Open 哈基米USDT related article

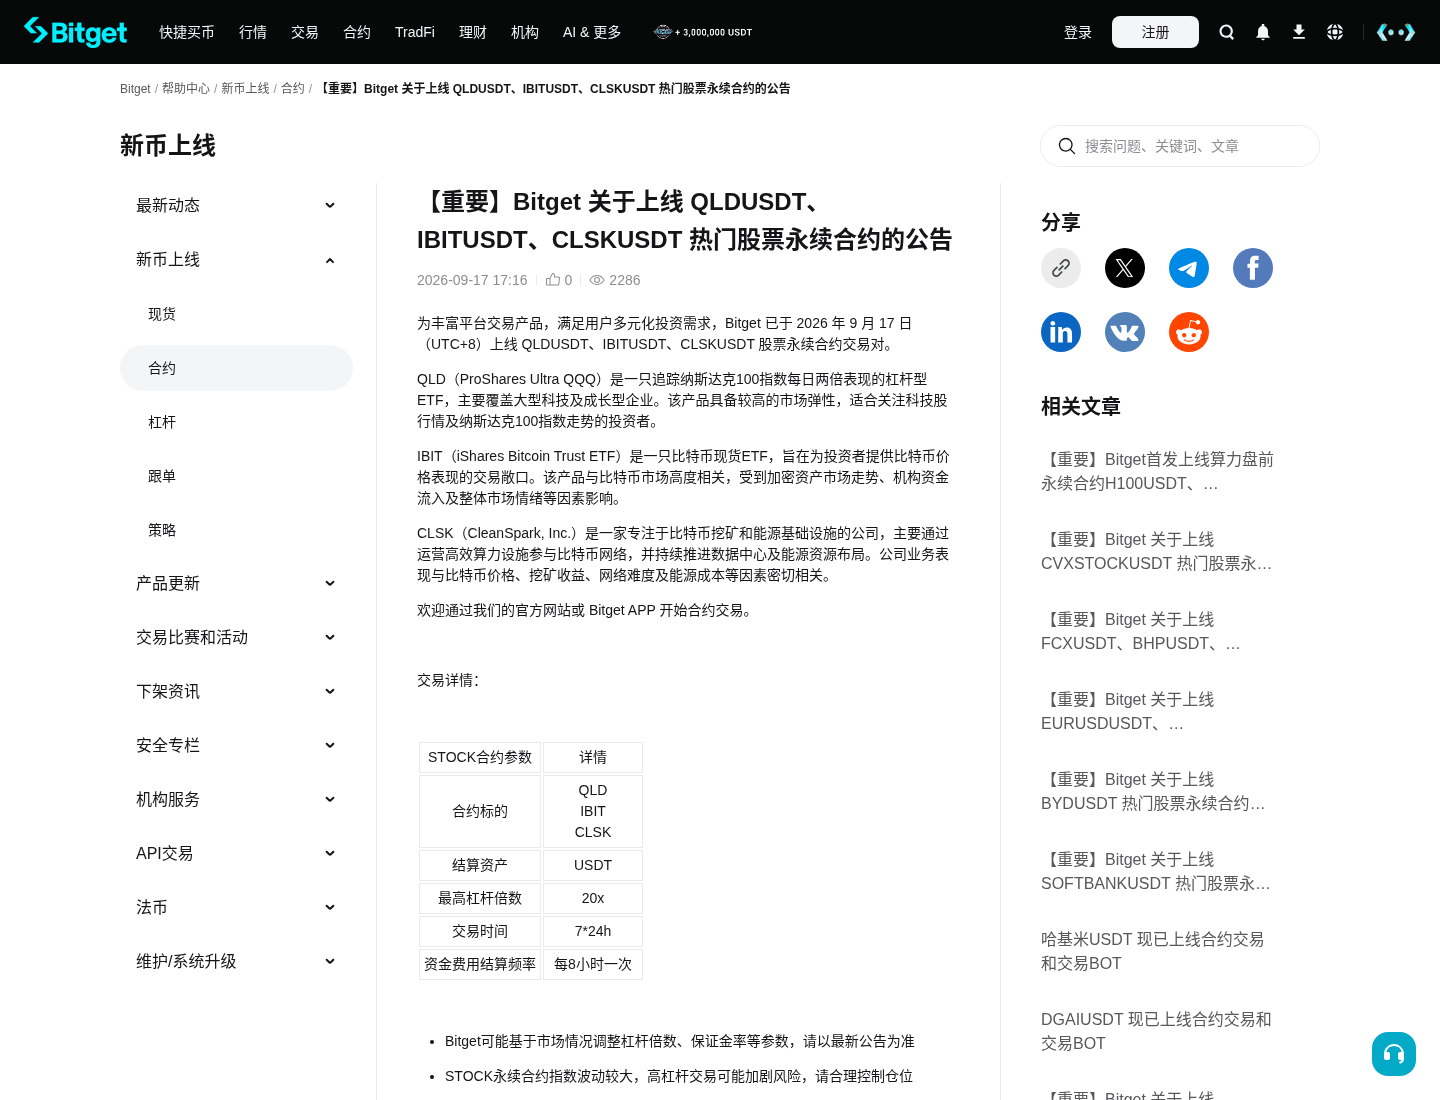pyautogui.click(x=1158, y=952)
